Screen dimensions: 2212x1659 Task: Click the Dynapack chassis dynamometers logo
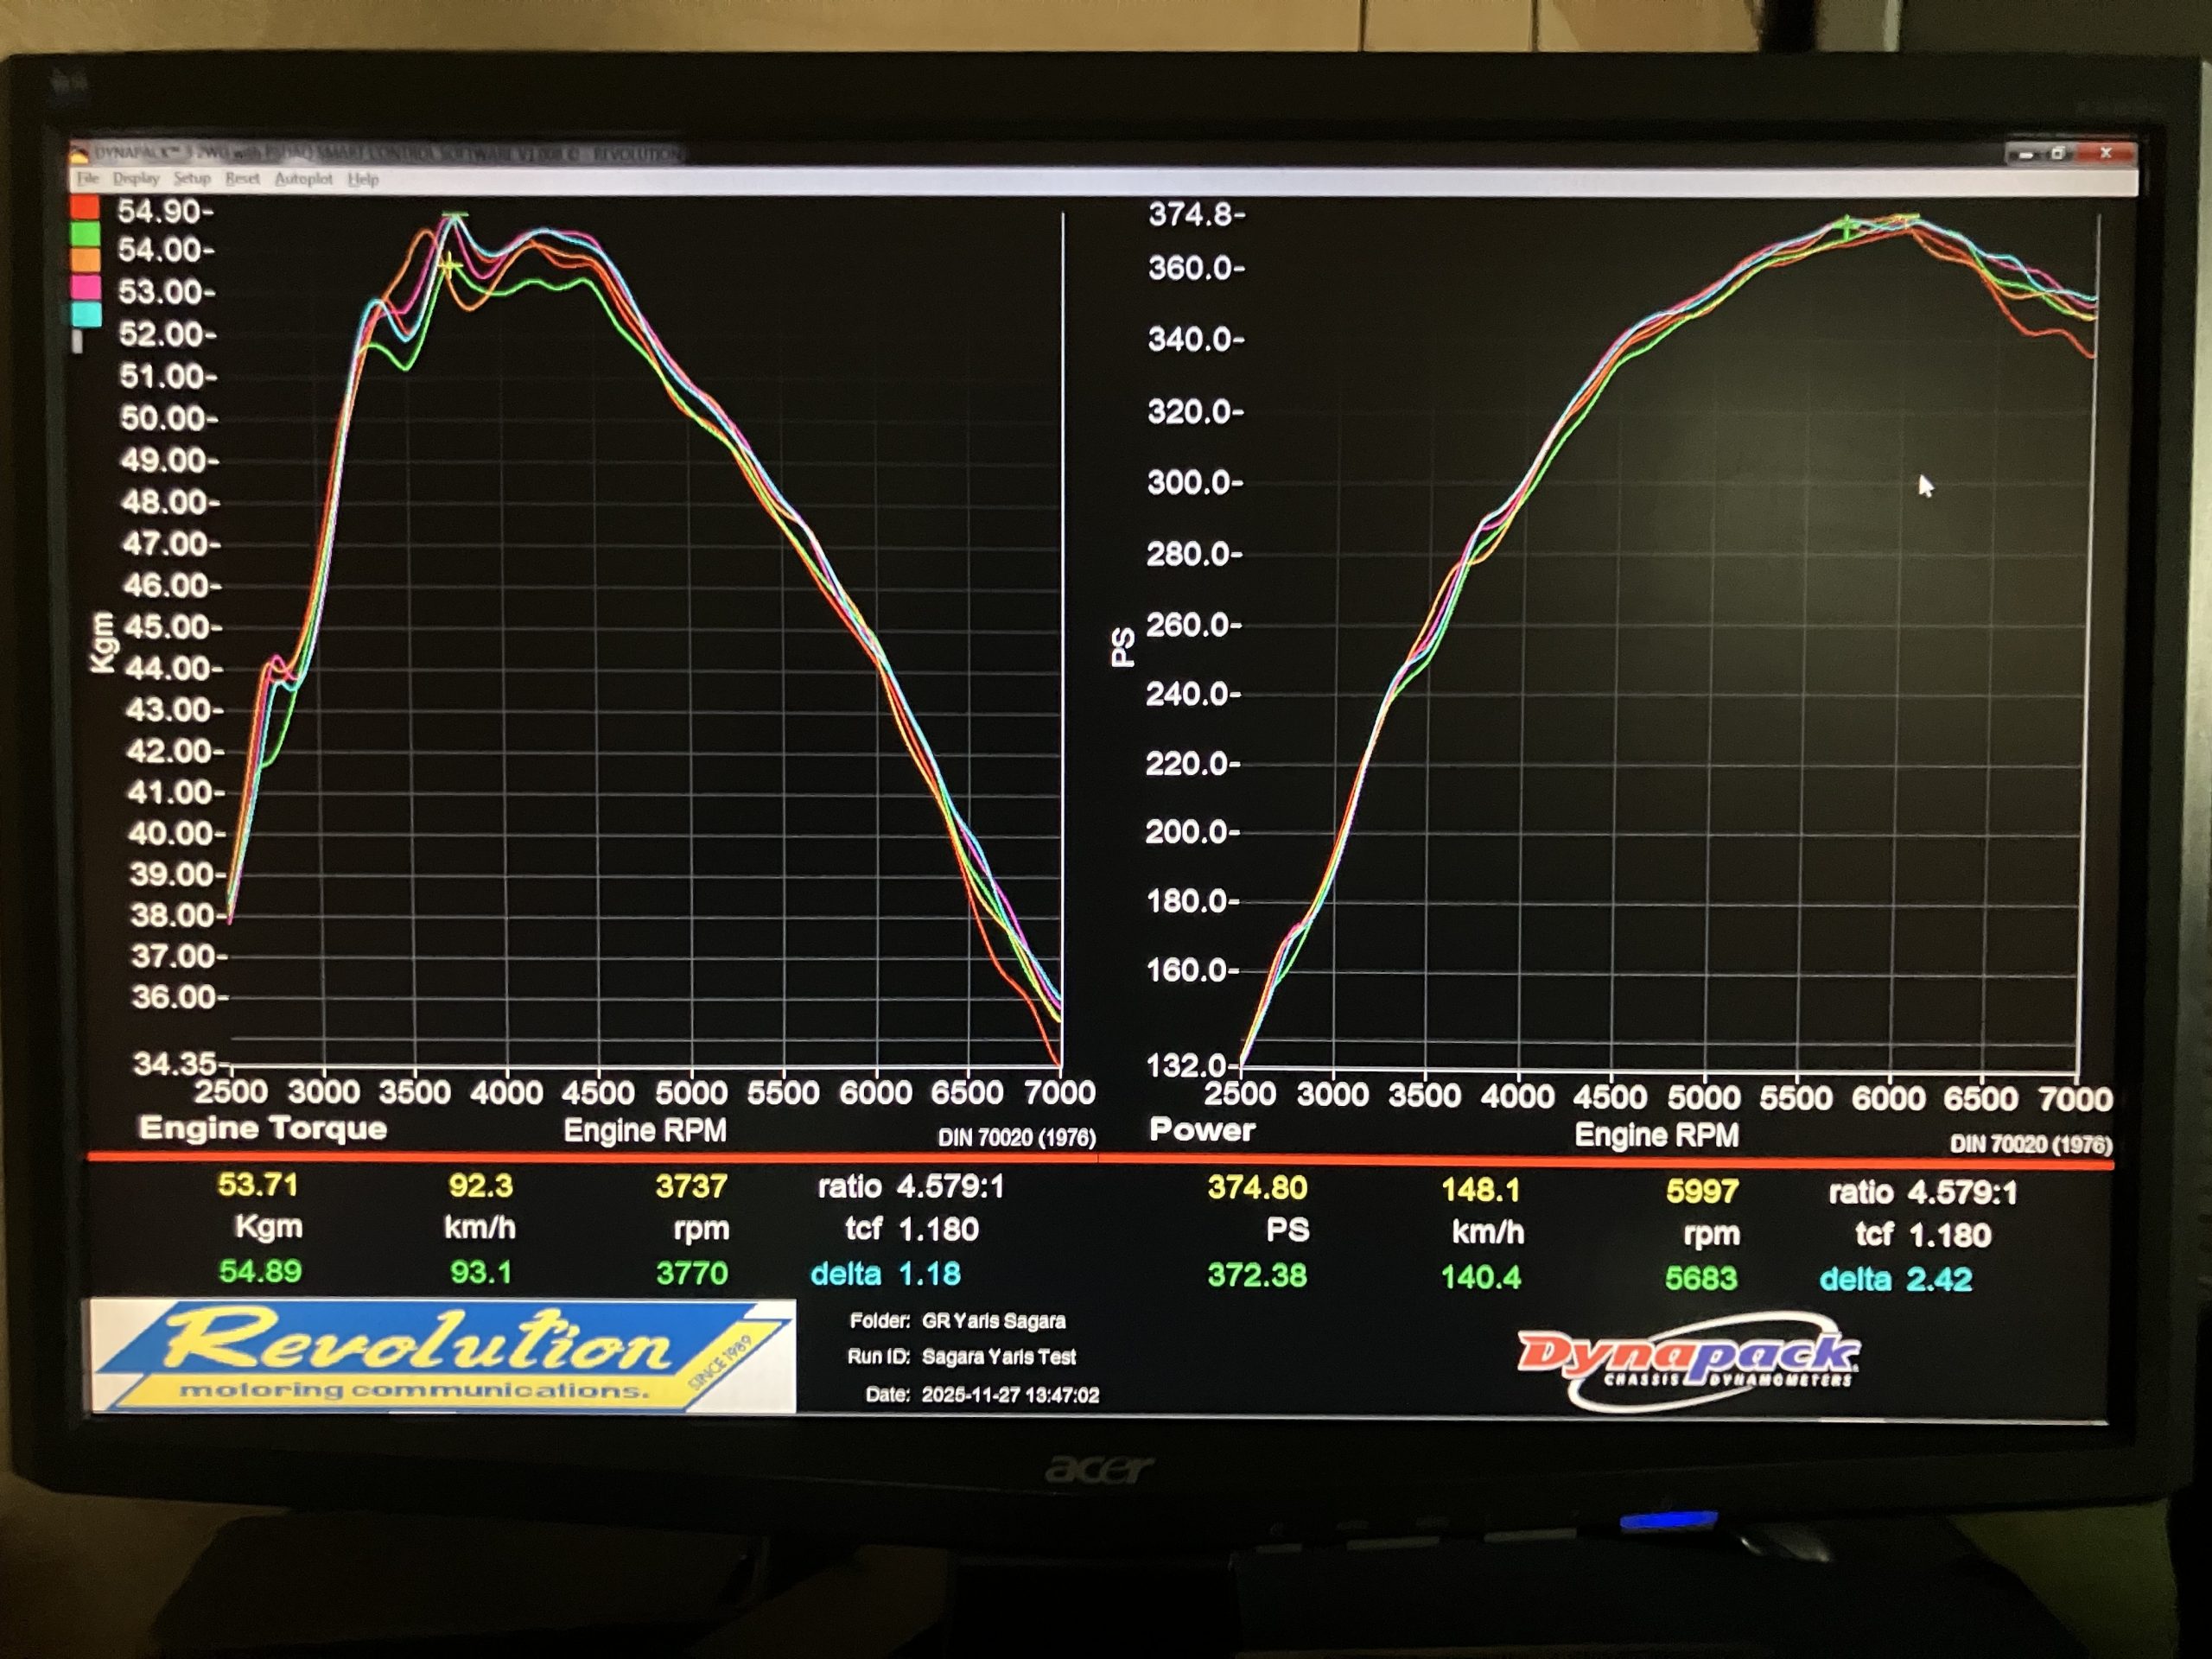pos(1688,1360)
